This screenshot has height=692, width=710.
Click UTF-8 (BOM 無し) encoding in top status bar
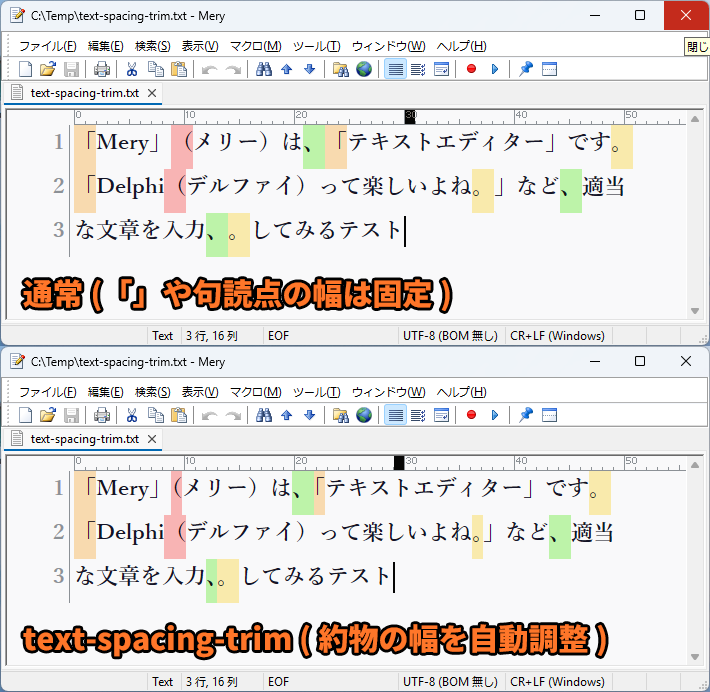click(451, 336)
